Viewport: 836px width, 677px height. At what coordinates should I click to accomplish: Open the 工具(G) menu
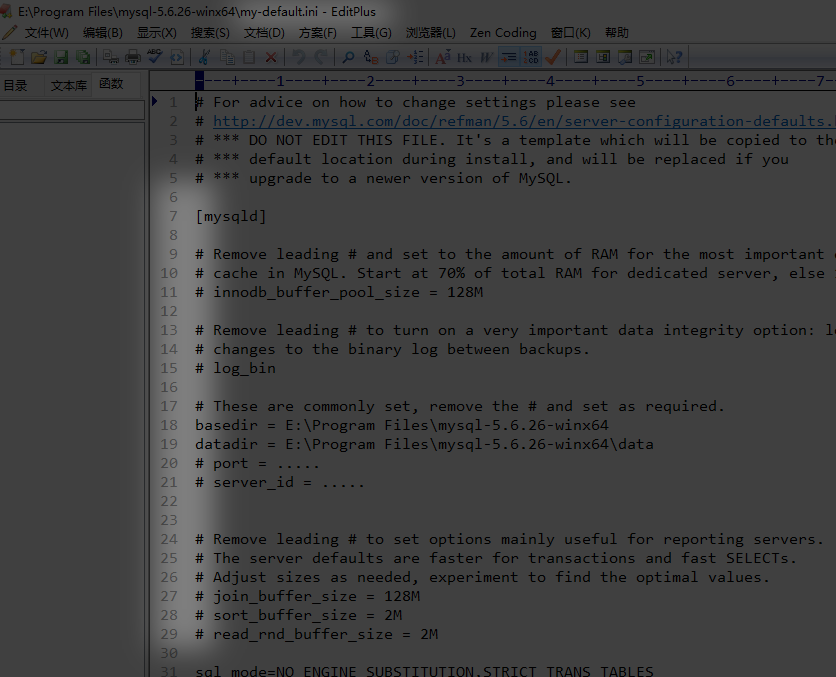[371, 33]
